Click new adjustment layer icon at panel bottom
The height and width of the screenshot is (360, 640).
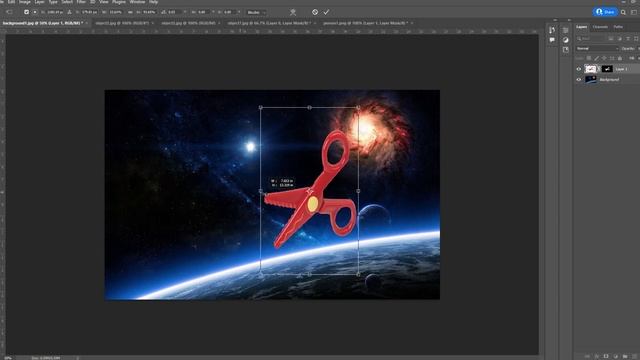point(615,356)
